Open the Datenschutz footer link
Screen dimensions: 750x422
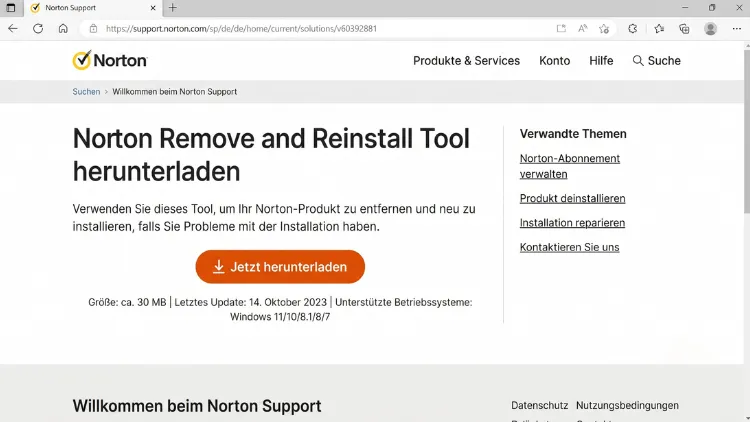pos(540,405)
